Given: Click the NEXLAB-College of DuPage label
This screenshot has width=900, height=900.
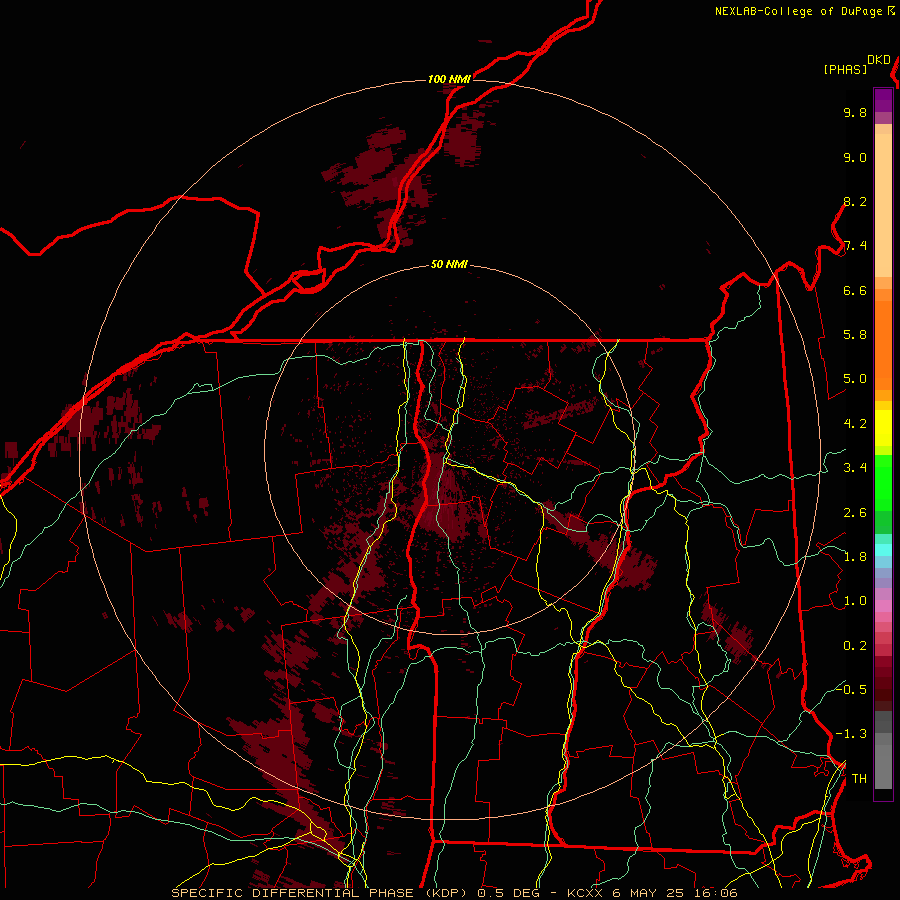Looking at the screenshot, I should (x=798, y=11).
